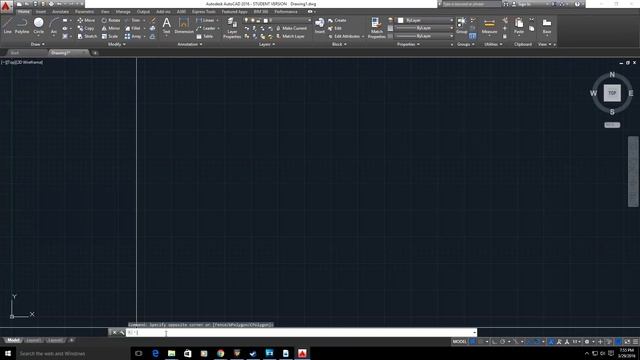Select the Arc tool
Screen dimensions: 640x360
[x=54, y=25]
